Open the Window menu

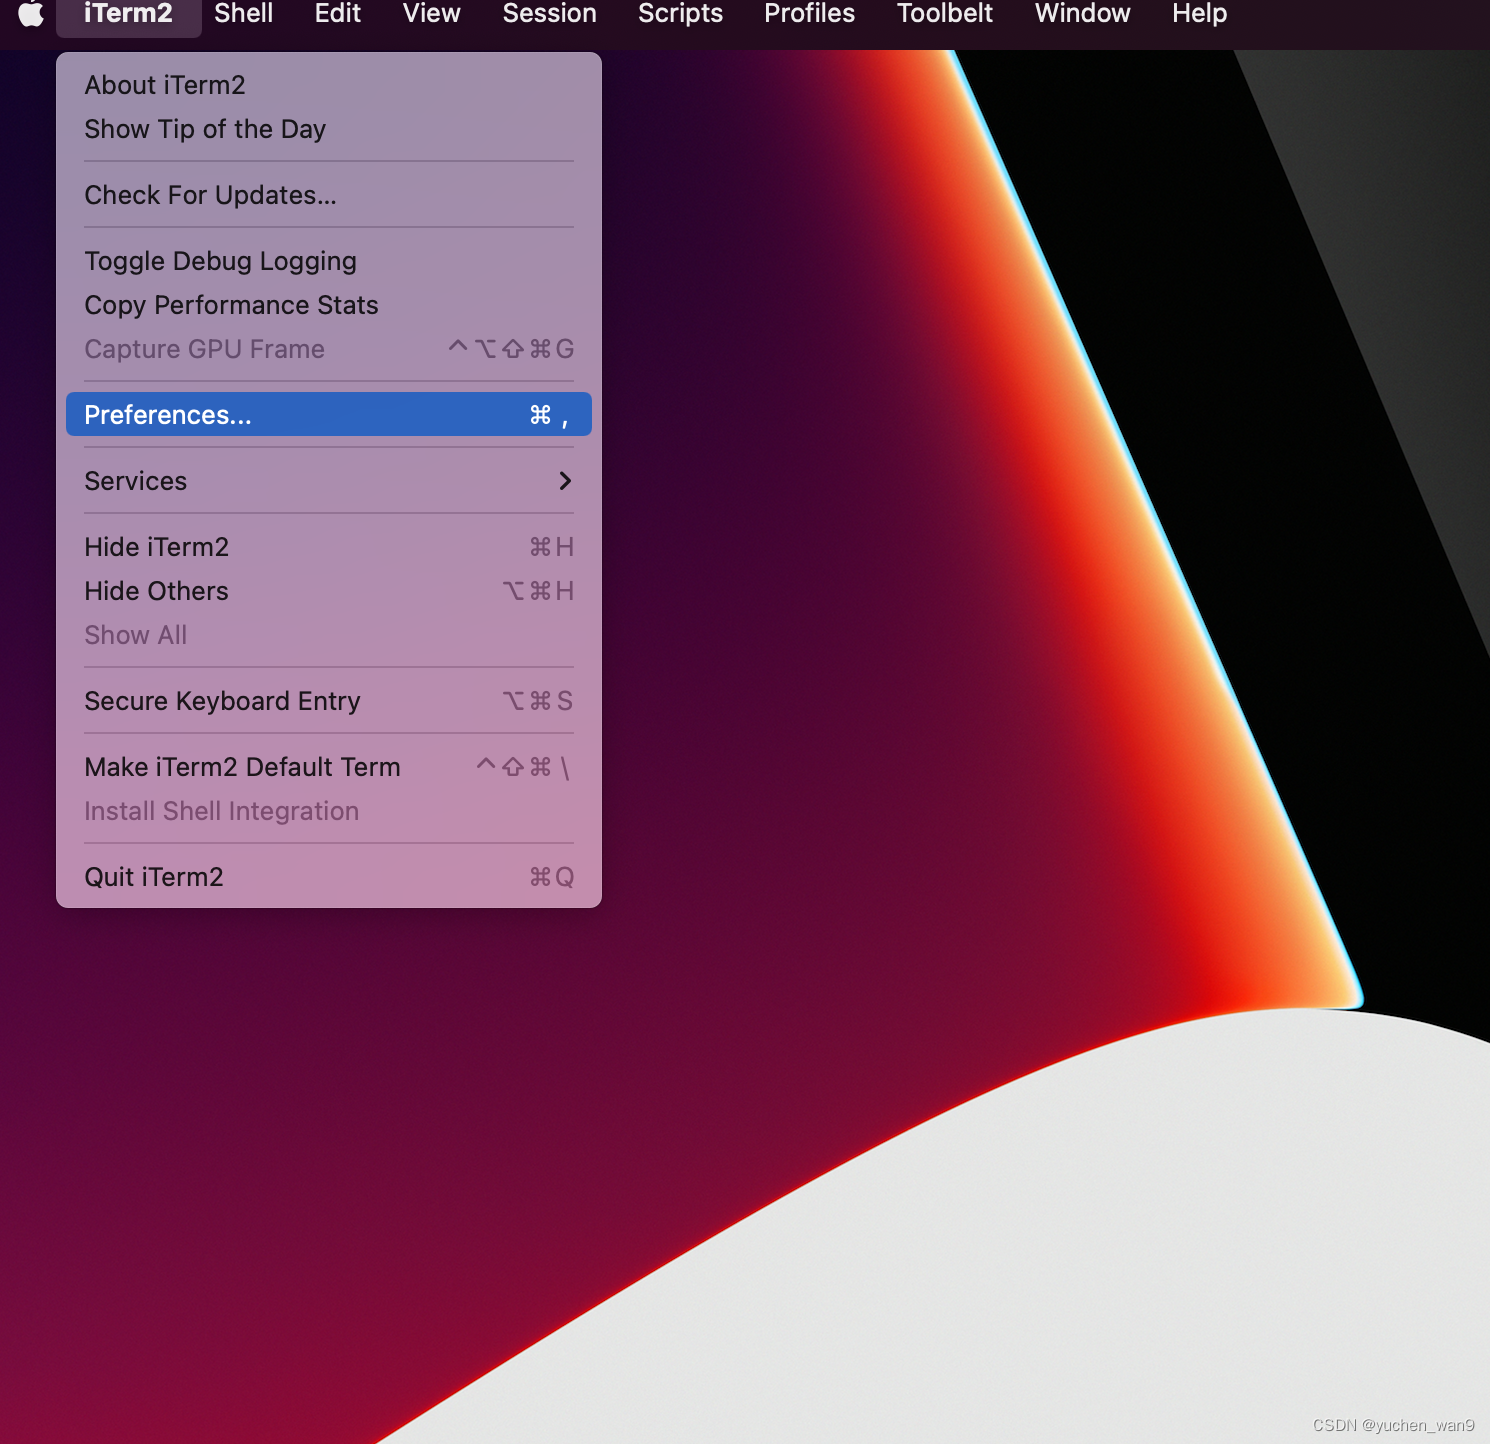pos(1082,14)
